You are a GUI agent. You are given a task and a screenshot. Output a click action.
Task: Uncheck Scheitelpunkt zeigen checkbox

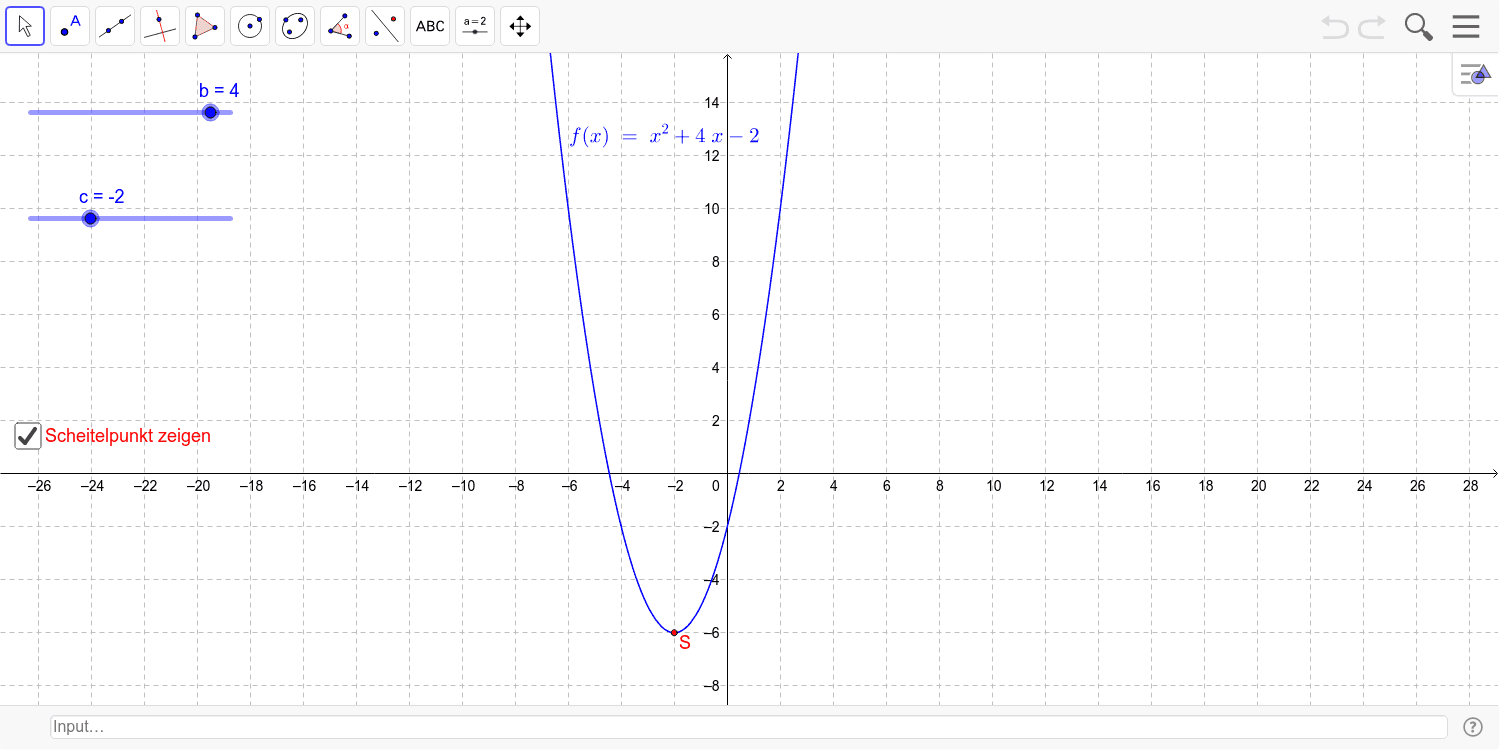click(x=28, y=436)
